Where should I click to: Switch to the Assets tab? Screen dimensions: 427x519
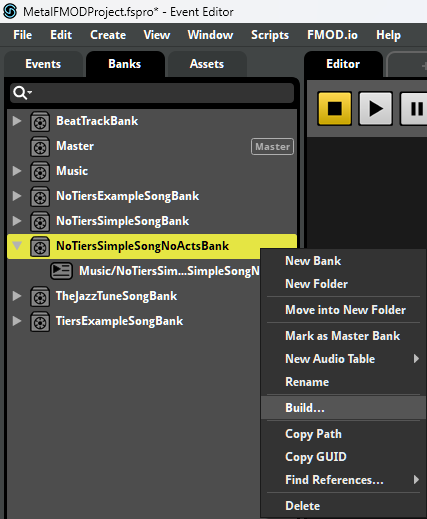207,64
